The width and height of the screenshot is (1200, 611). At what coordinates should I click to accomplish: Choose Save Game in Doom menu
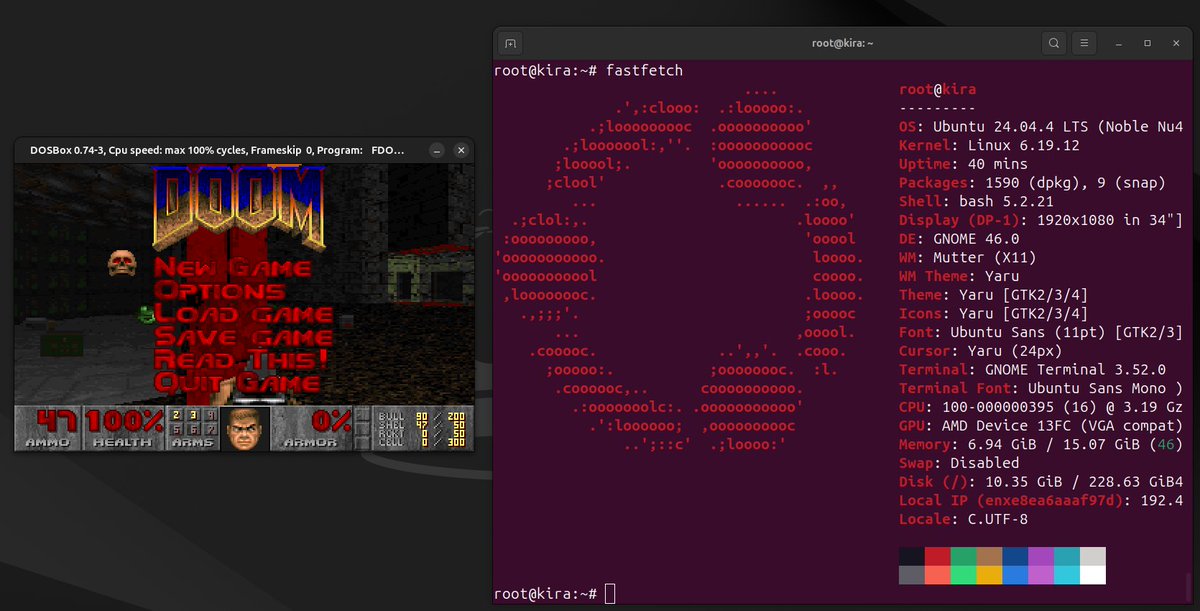coord(243,337)
